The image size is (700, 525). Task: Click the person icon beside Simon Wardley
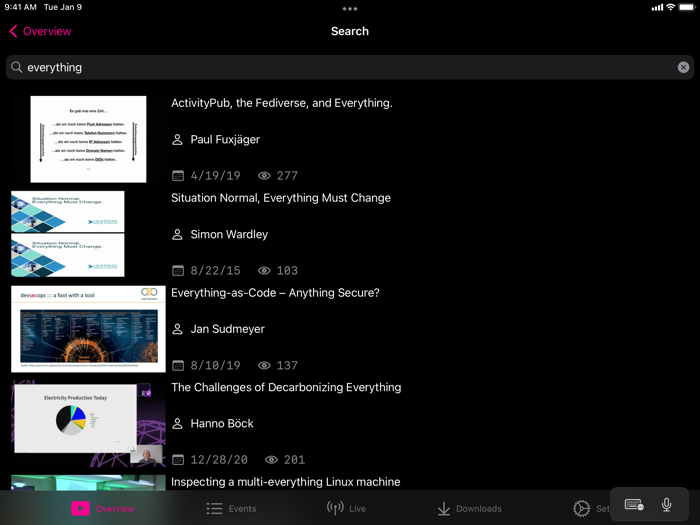(x=177, y=234)
